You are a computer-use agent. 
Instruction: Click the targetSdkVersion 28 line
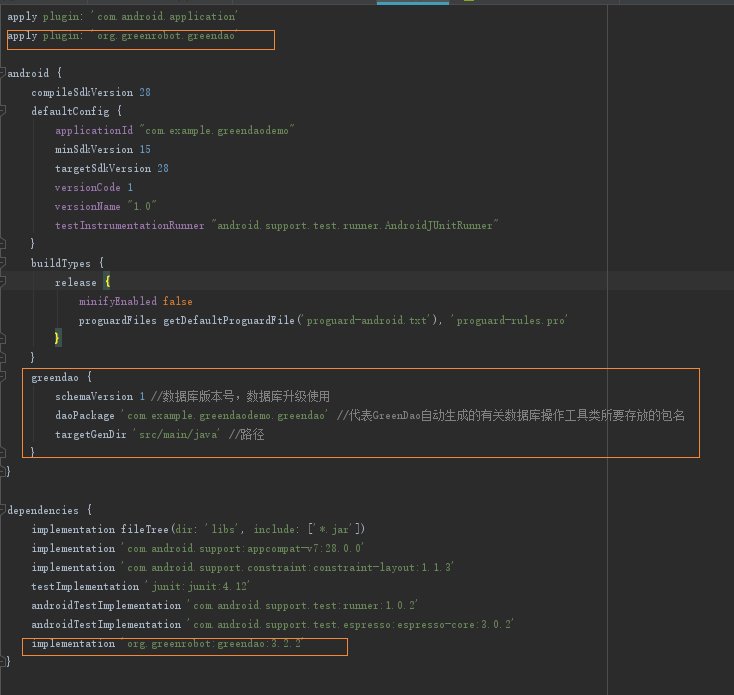[x=111, y=168]
